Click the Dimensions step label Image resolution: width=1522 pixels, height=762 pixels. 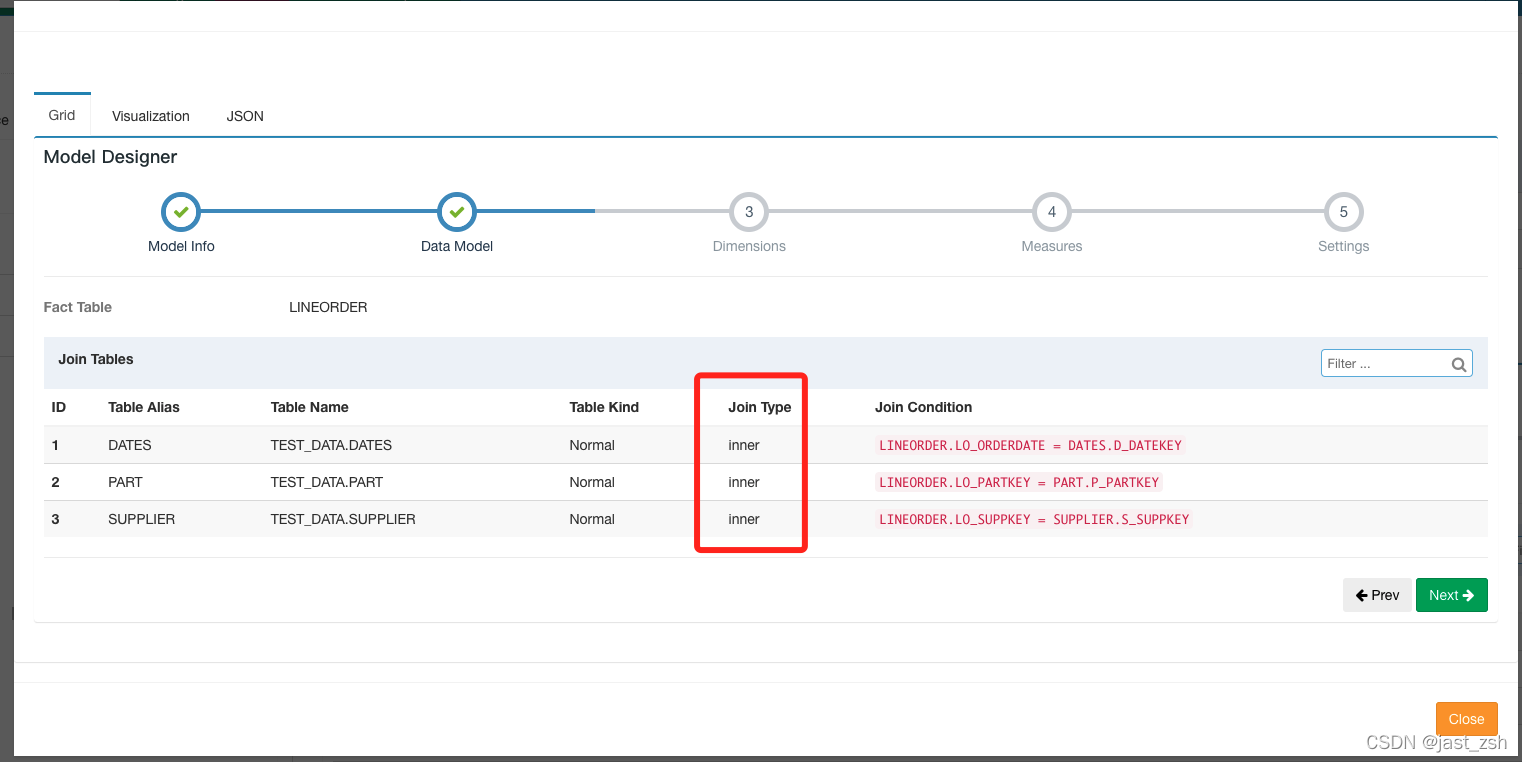(749, 246)
